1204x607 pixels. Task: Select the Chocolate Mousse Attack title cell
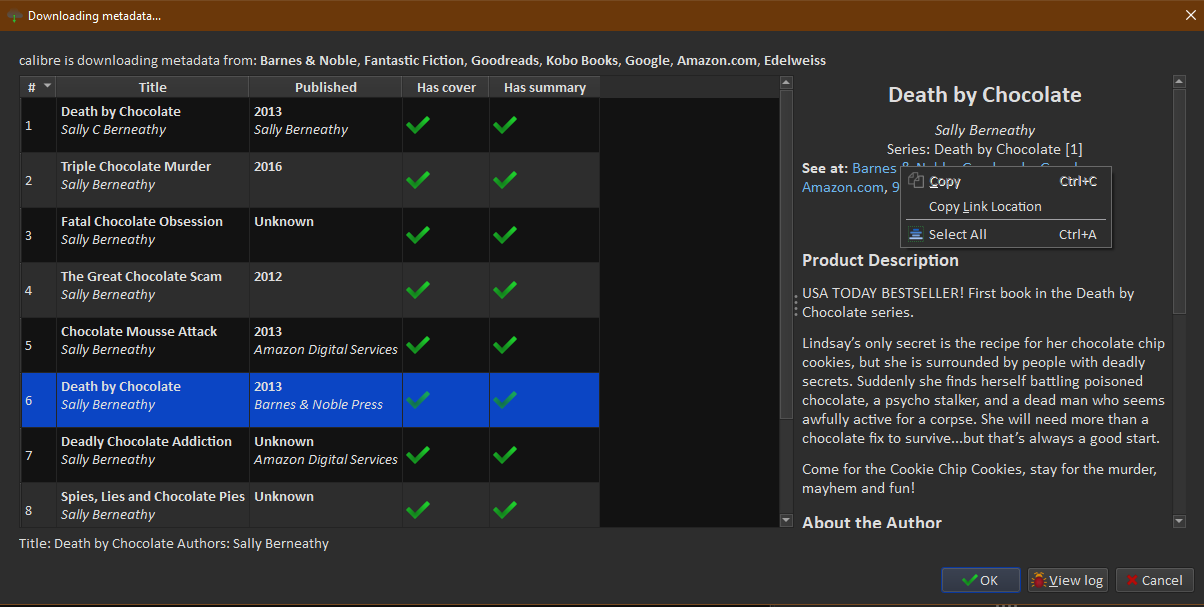[153, 345]
